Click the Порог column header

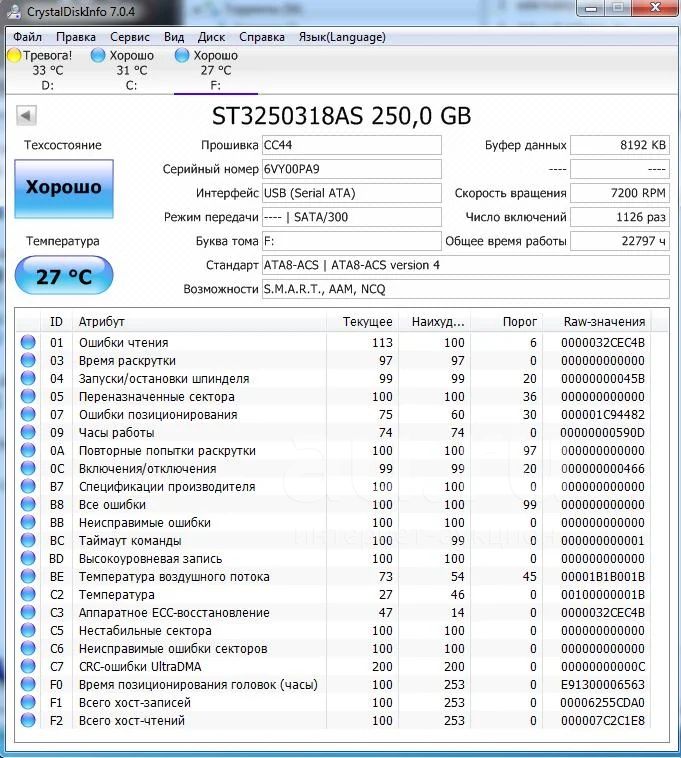coord(507,321)
